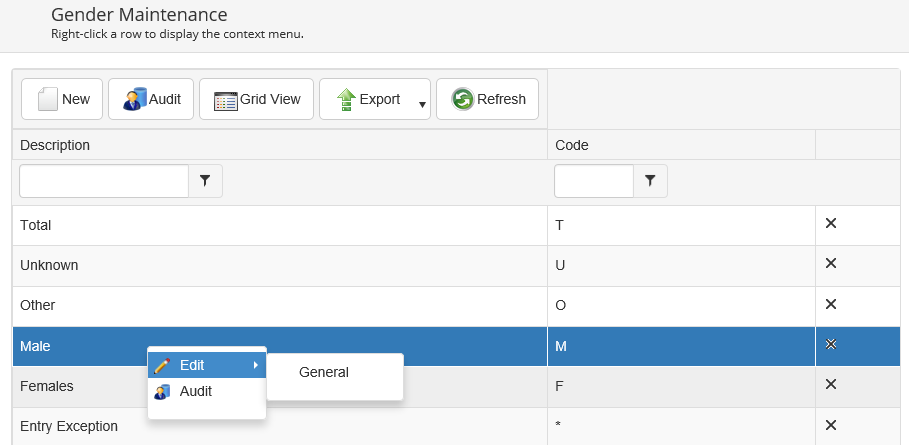Delete the Total row with X icon
The image size is (909, 445).
(830, 223)
